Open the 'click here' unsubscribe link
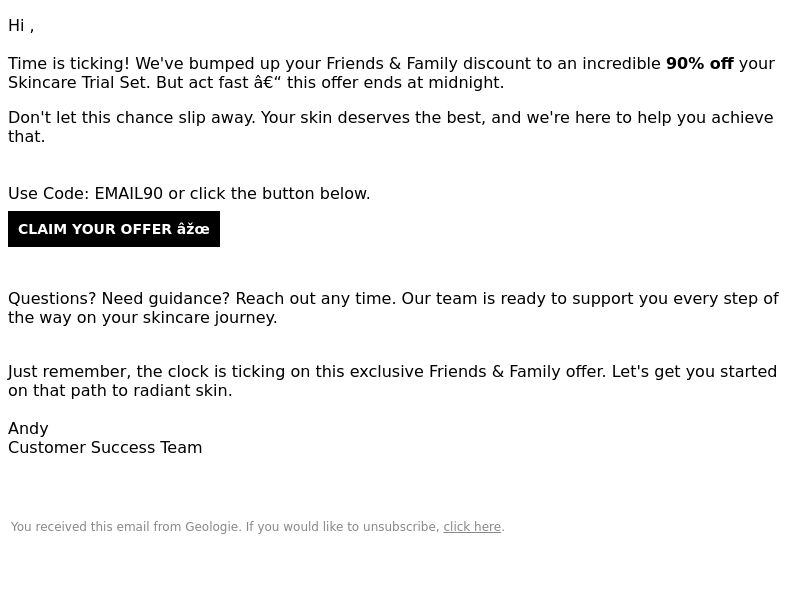Screen dimensions: 800x600 (x=472, y=527)
